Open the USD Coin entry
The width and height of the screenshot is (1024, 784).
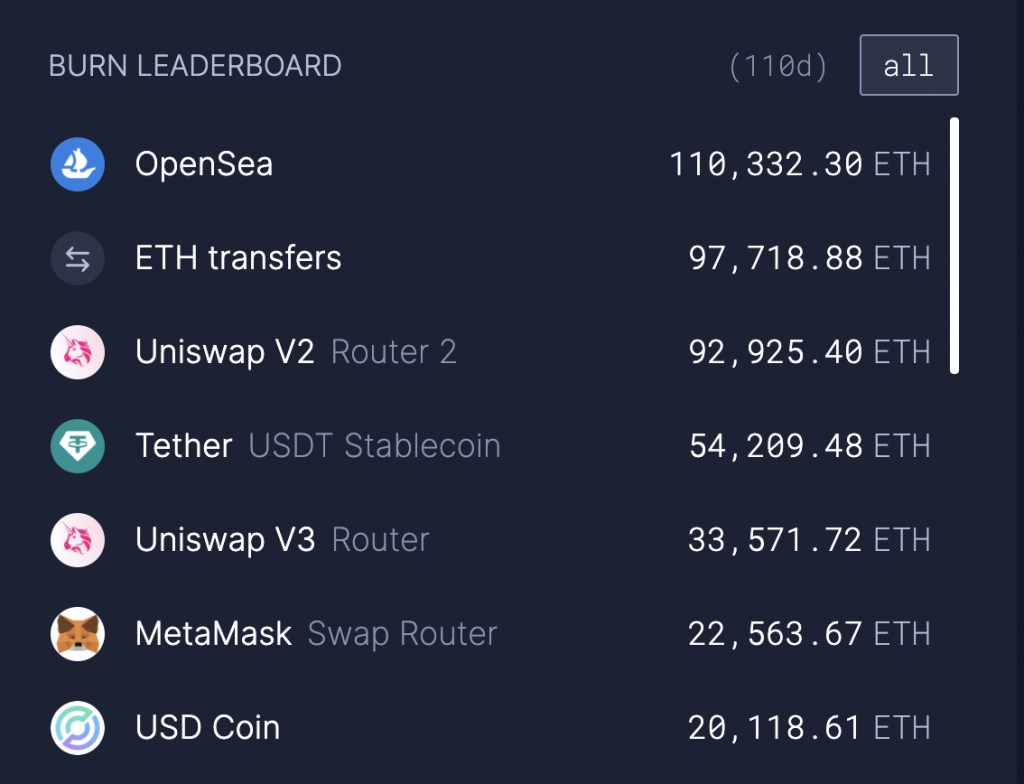point(490,728)
